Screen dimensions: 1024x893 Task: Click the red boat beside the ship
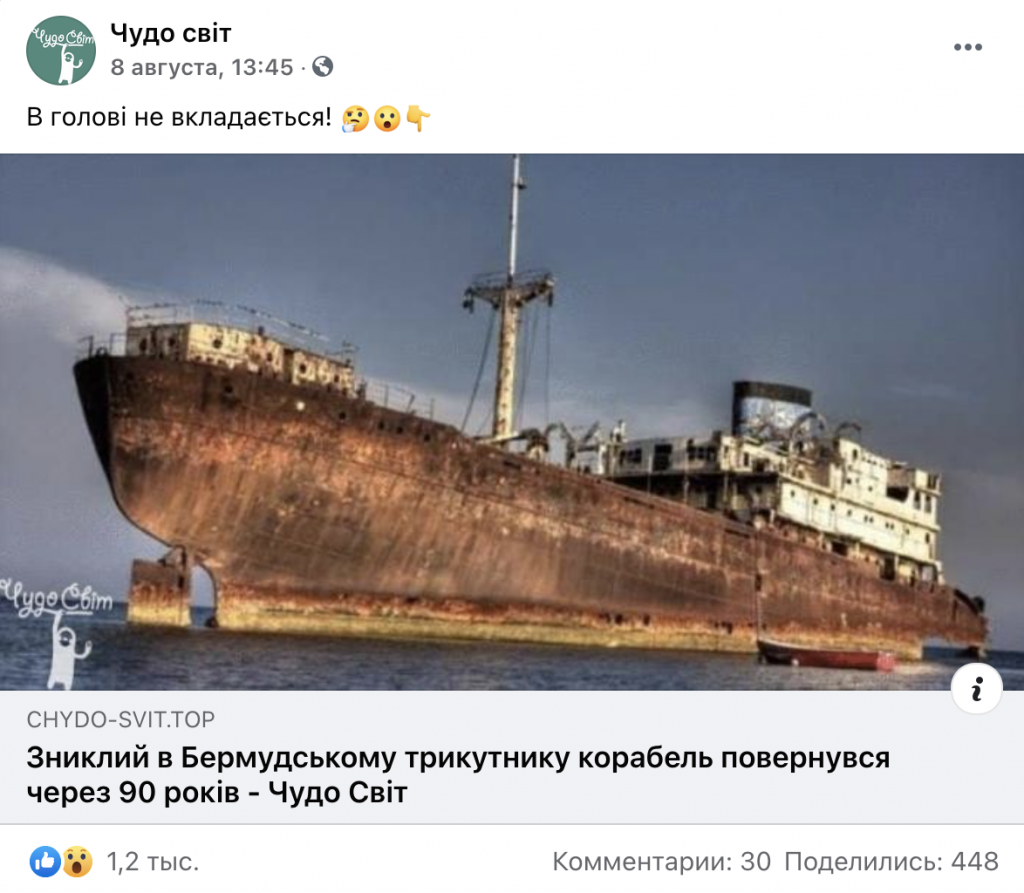(x=826, y=655)
